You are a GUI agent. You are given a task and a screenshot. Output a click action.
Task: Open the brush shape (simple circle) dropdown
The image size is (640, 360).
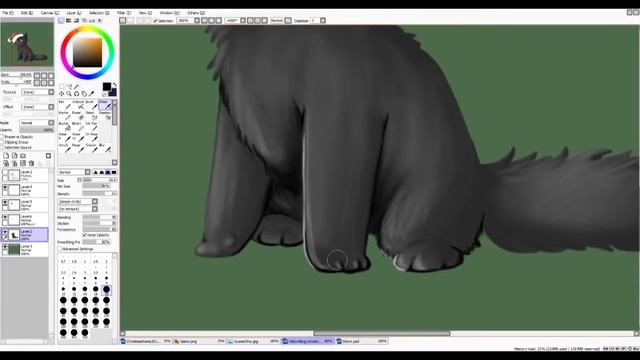pyautogui.click(x=78, y=202)
